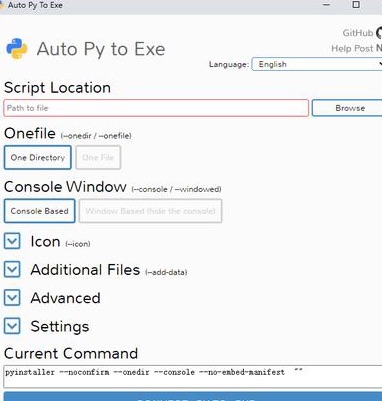Expand the Icon section chevron
Screen dimensions: 382x401
12,241
